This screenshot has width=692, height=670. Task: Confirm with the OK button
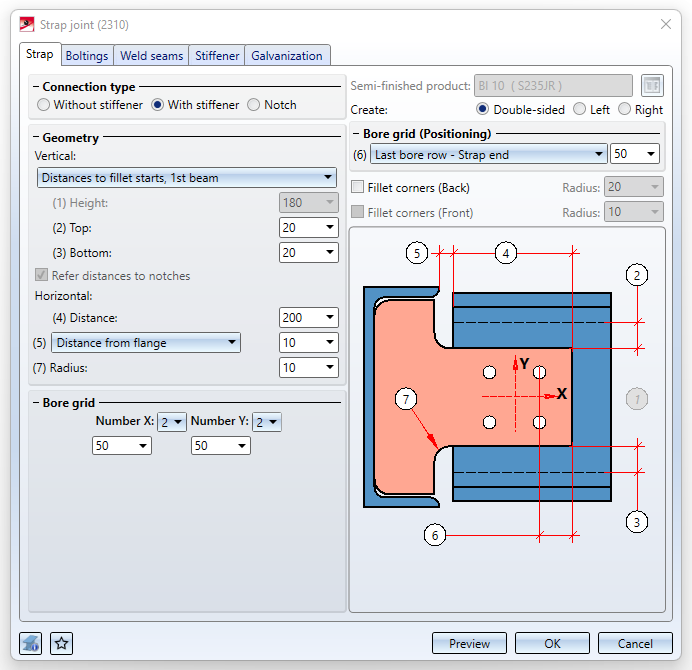pyautogui.click(x=552, y=643)
